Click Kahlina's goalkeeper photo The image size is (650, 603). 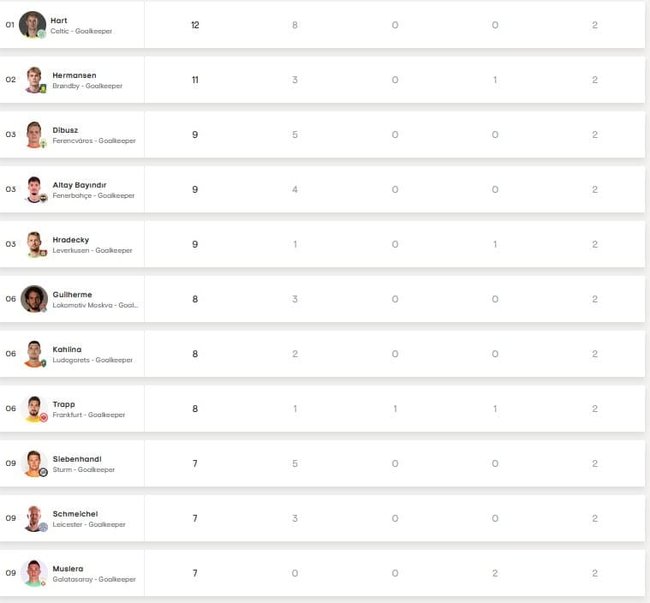tap(35, 353)
